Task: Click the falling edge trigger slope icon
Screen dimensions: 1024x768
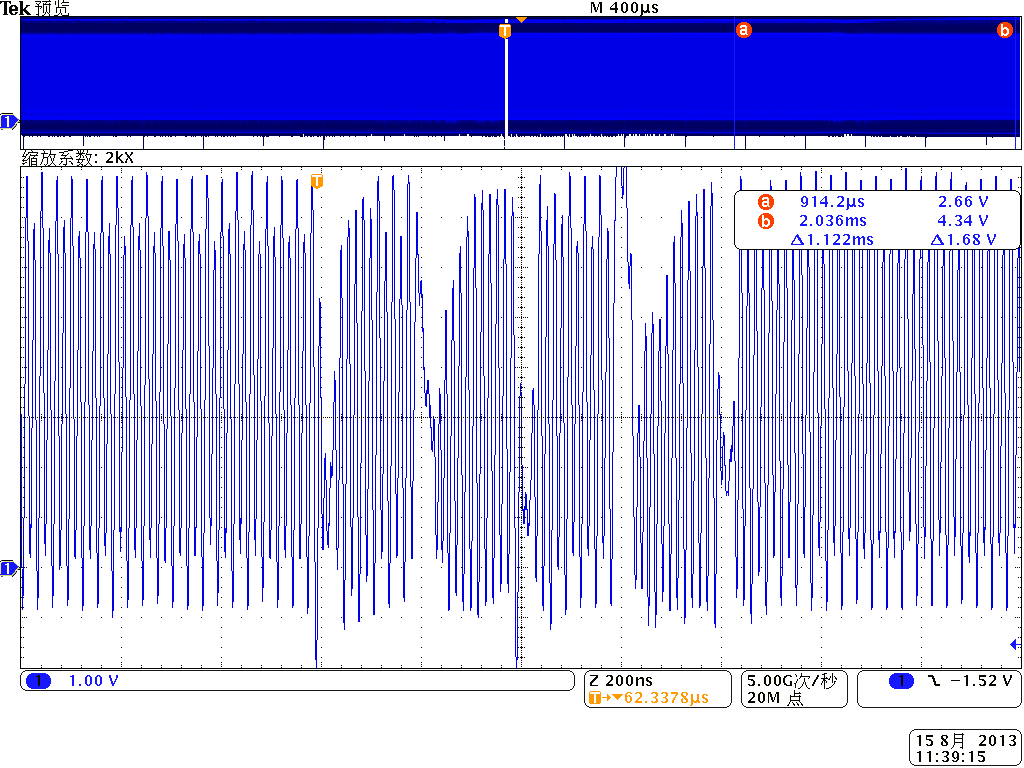Action: [933, 682]
